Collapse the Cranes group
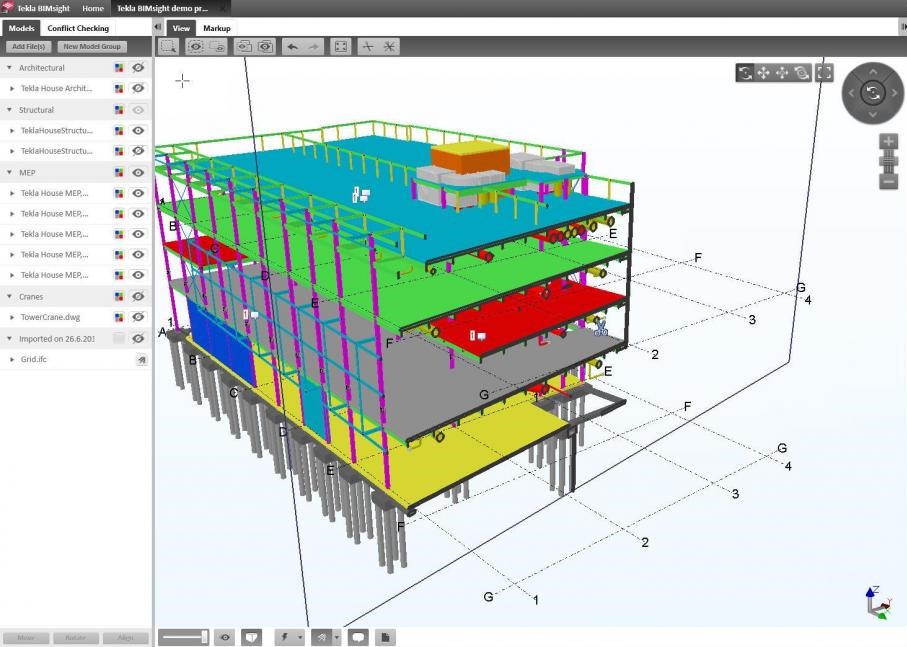The image size is (907, 647). [x=9, y=296]
